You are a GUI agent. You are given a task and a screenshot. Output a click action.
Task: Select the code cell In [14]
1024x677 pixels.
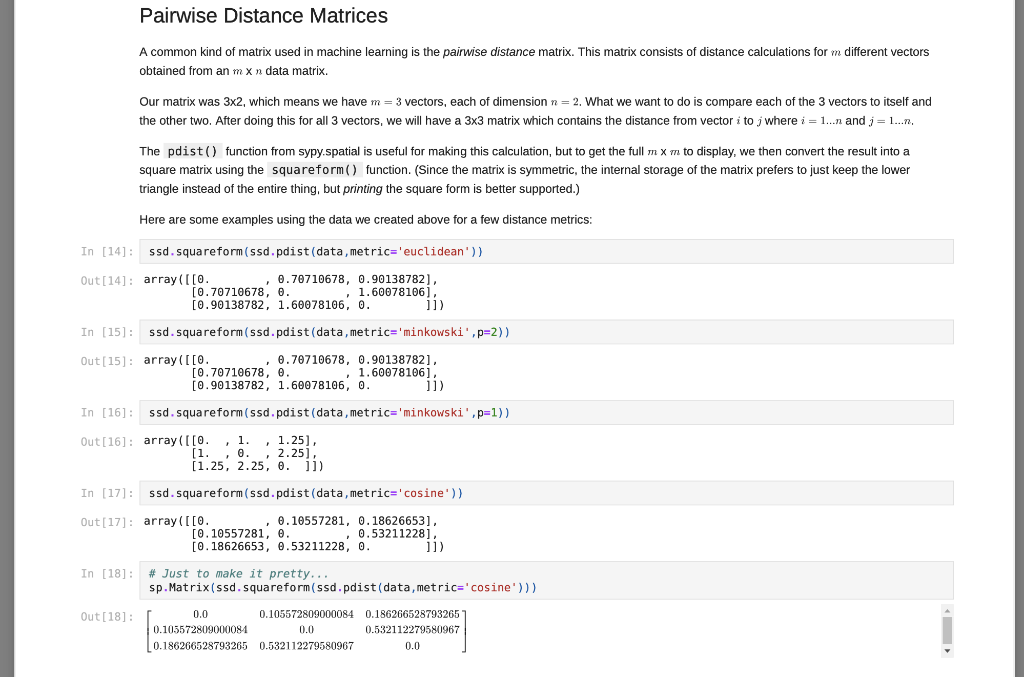(400, 251)
